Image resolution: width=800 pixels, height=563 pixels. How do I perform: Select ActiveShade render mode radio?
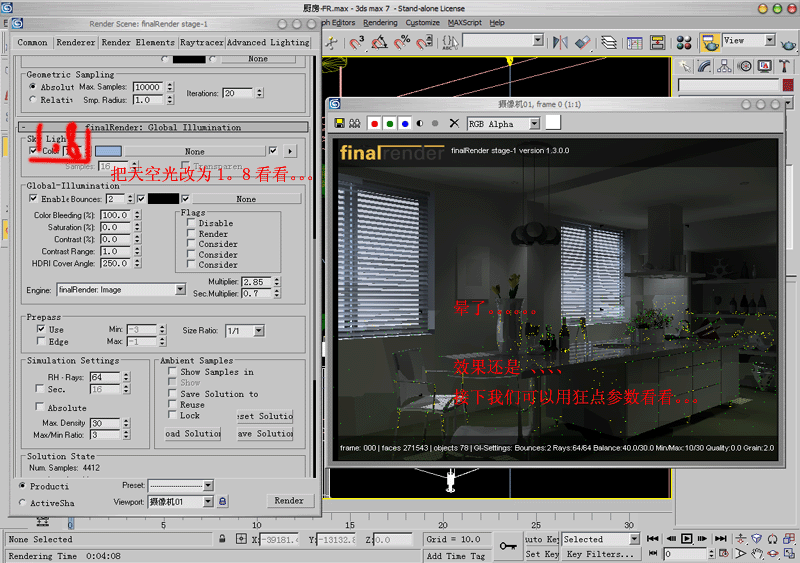point(22,502)
